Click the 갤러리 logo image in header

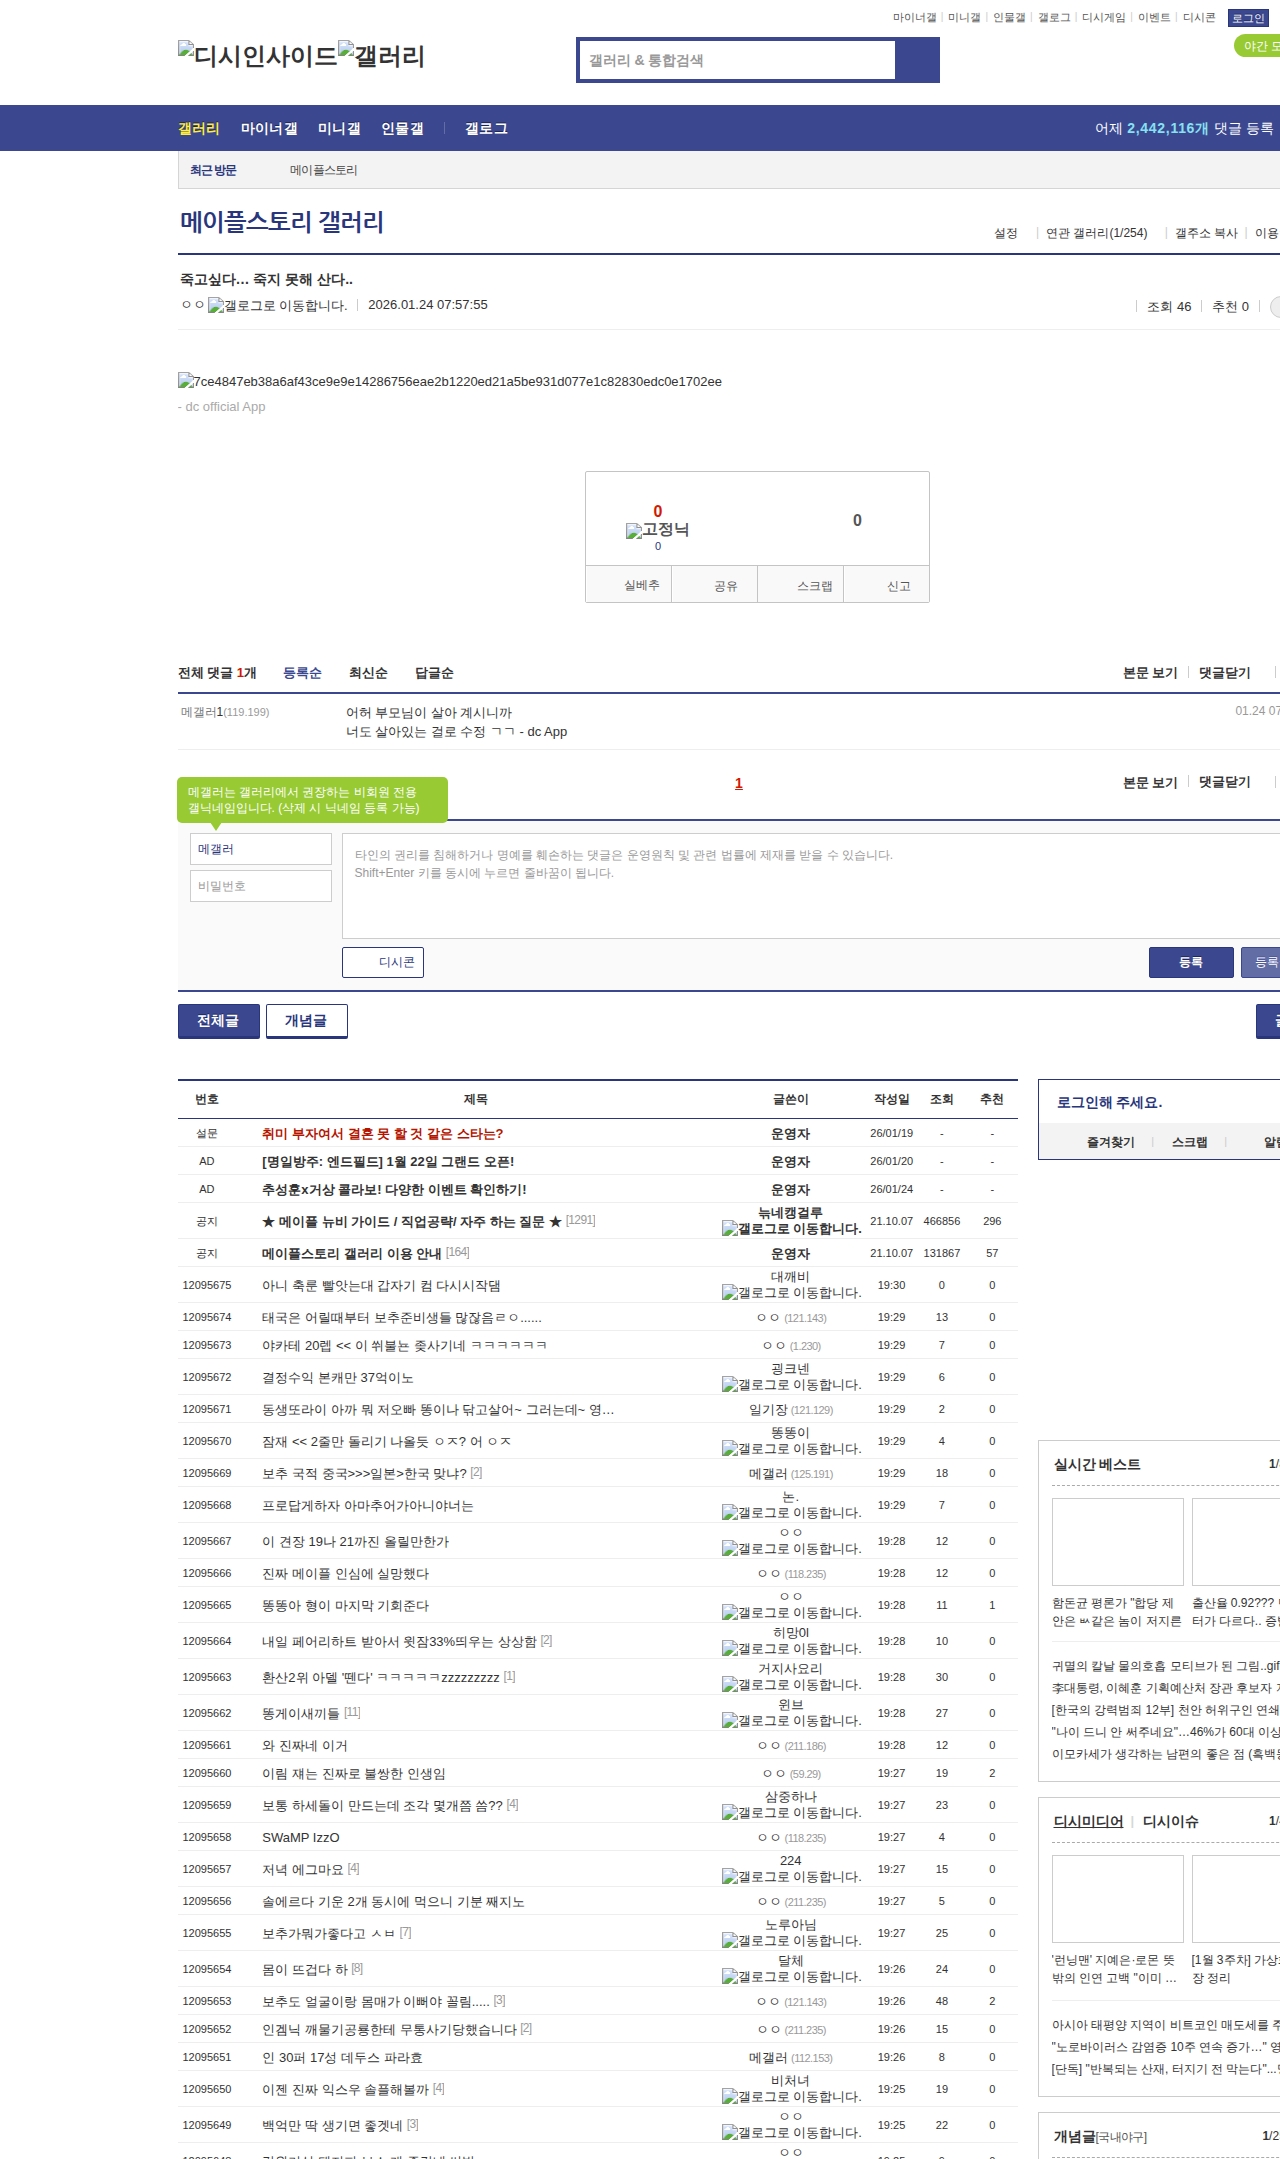[x=381, y=55]
